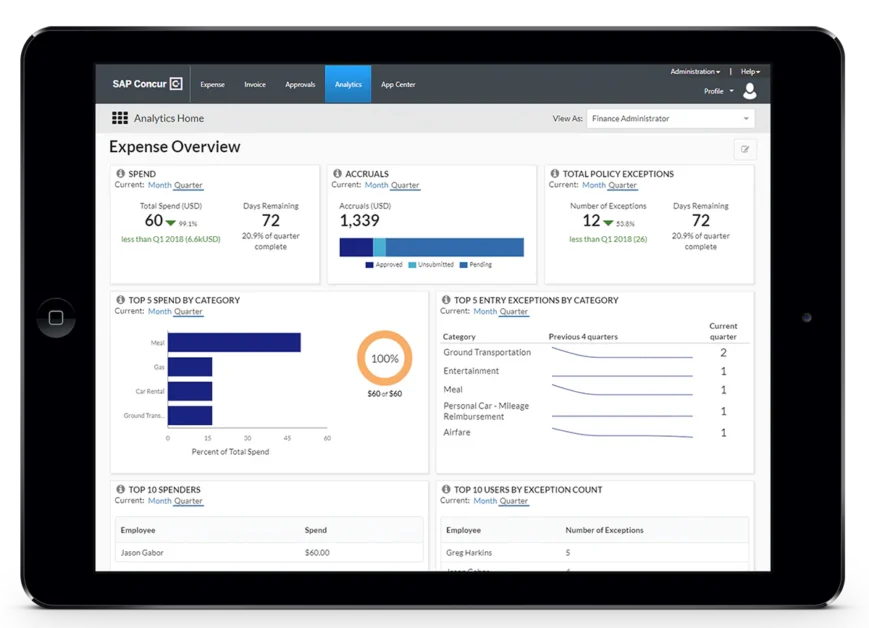Viewport: 869px width, 628px height.
Task: Click info icon next to Spend
Action: click(x=120, y=174)
